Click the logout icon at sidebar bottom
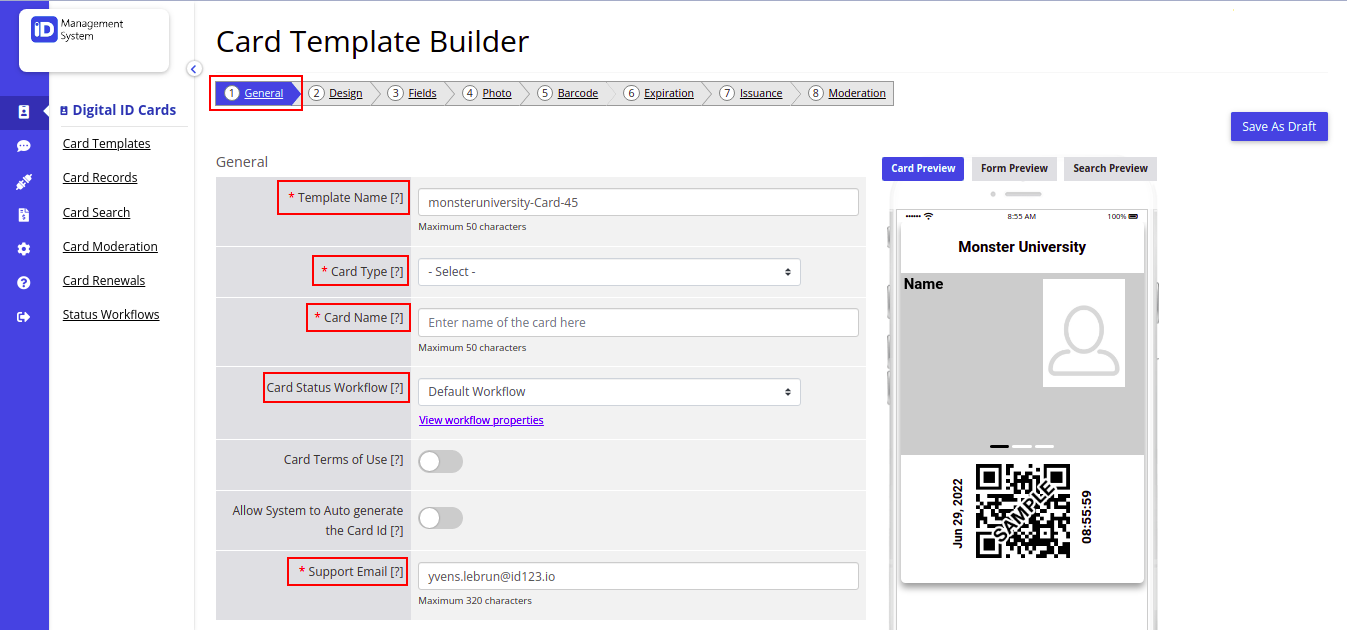The image size is (1347, 630). click(25, 314)
